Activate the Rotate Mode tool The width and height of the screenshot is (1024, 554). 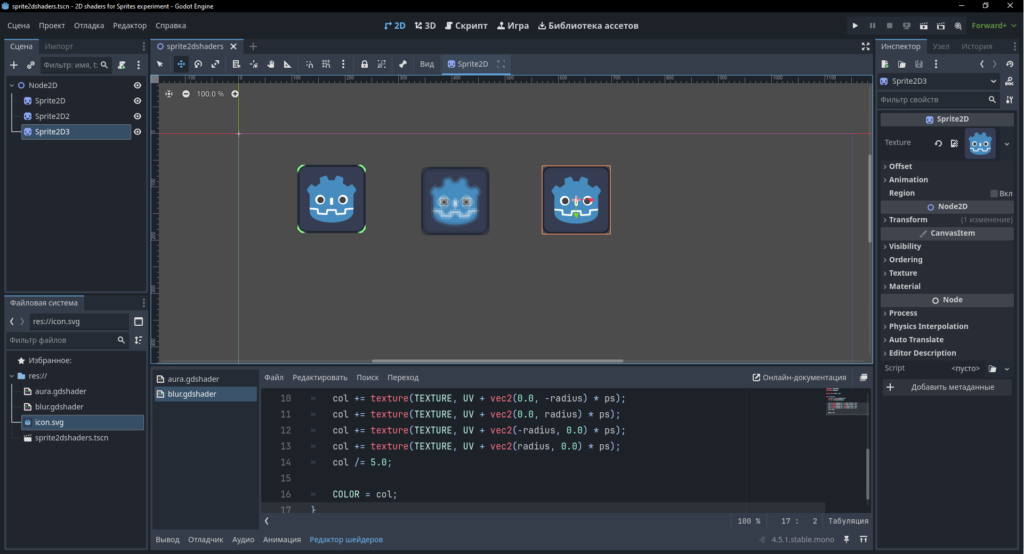coord(198,64)
